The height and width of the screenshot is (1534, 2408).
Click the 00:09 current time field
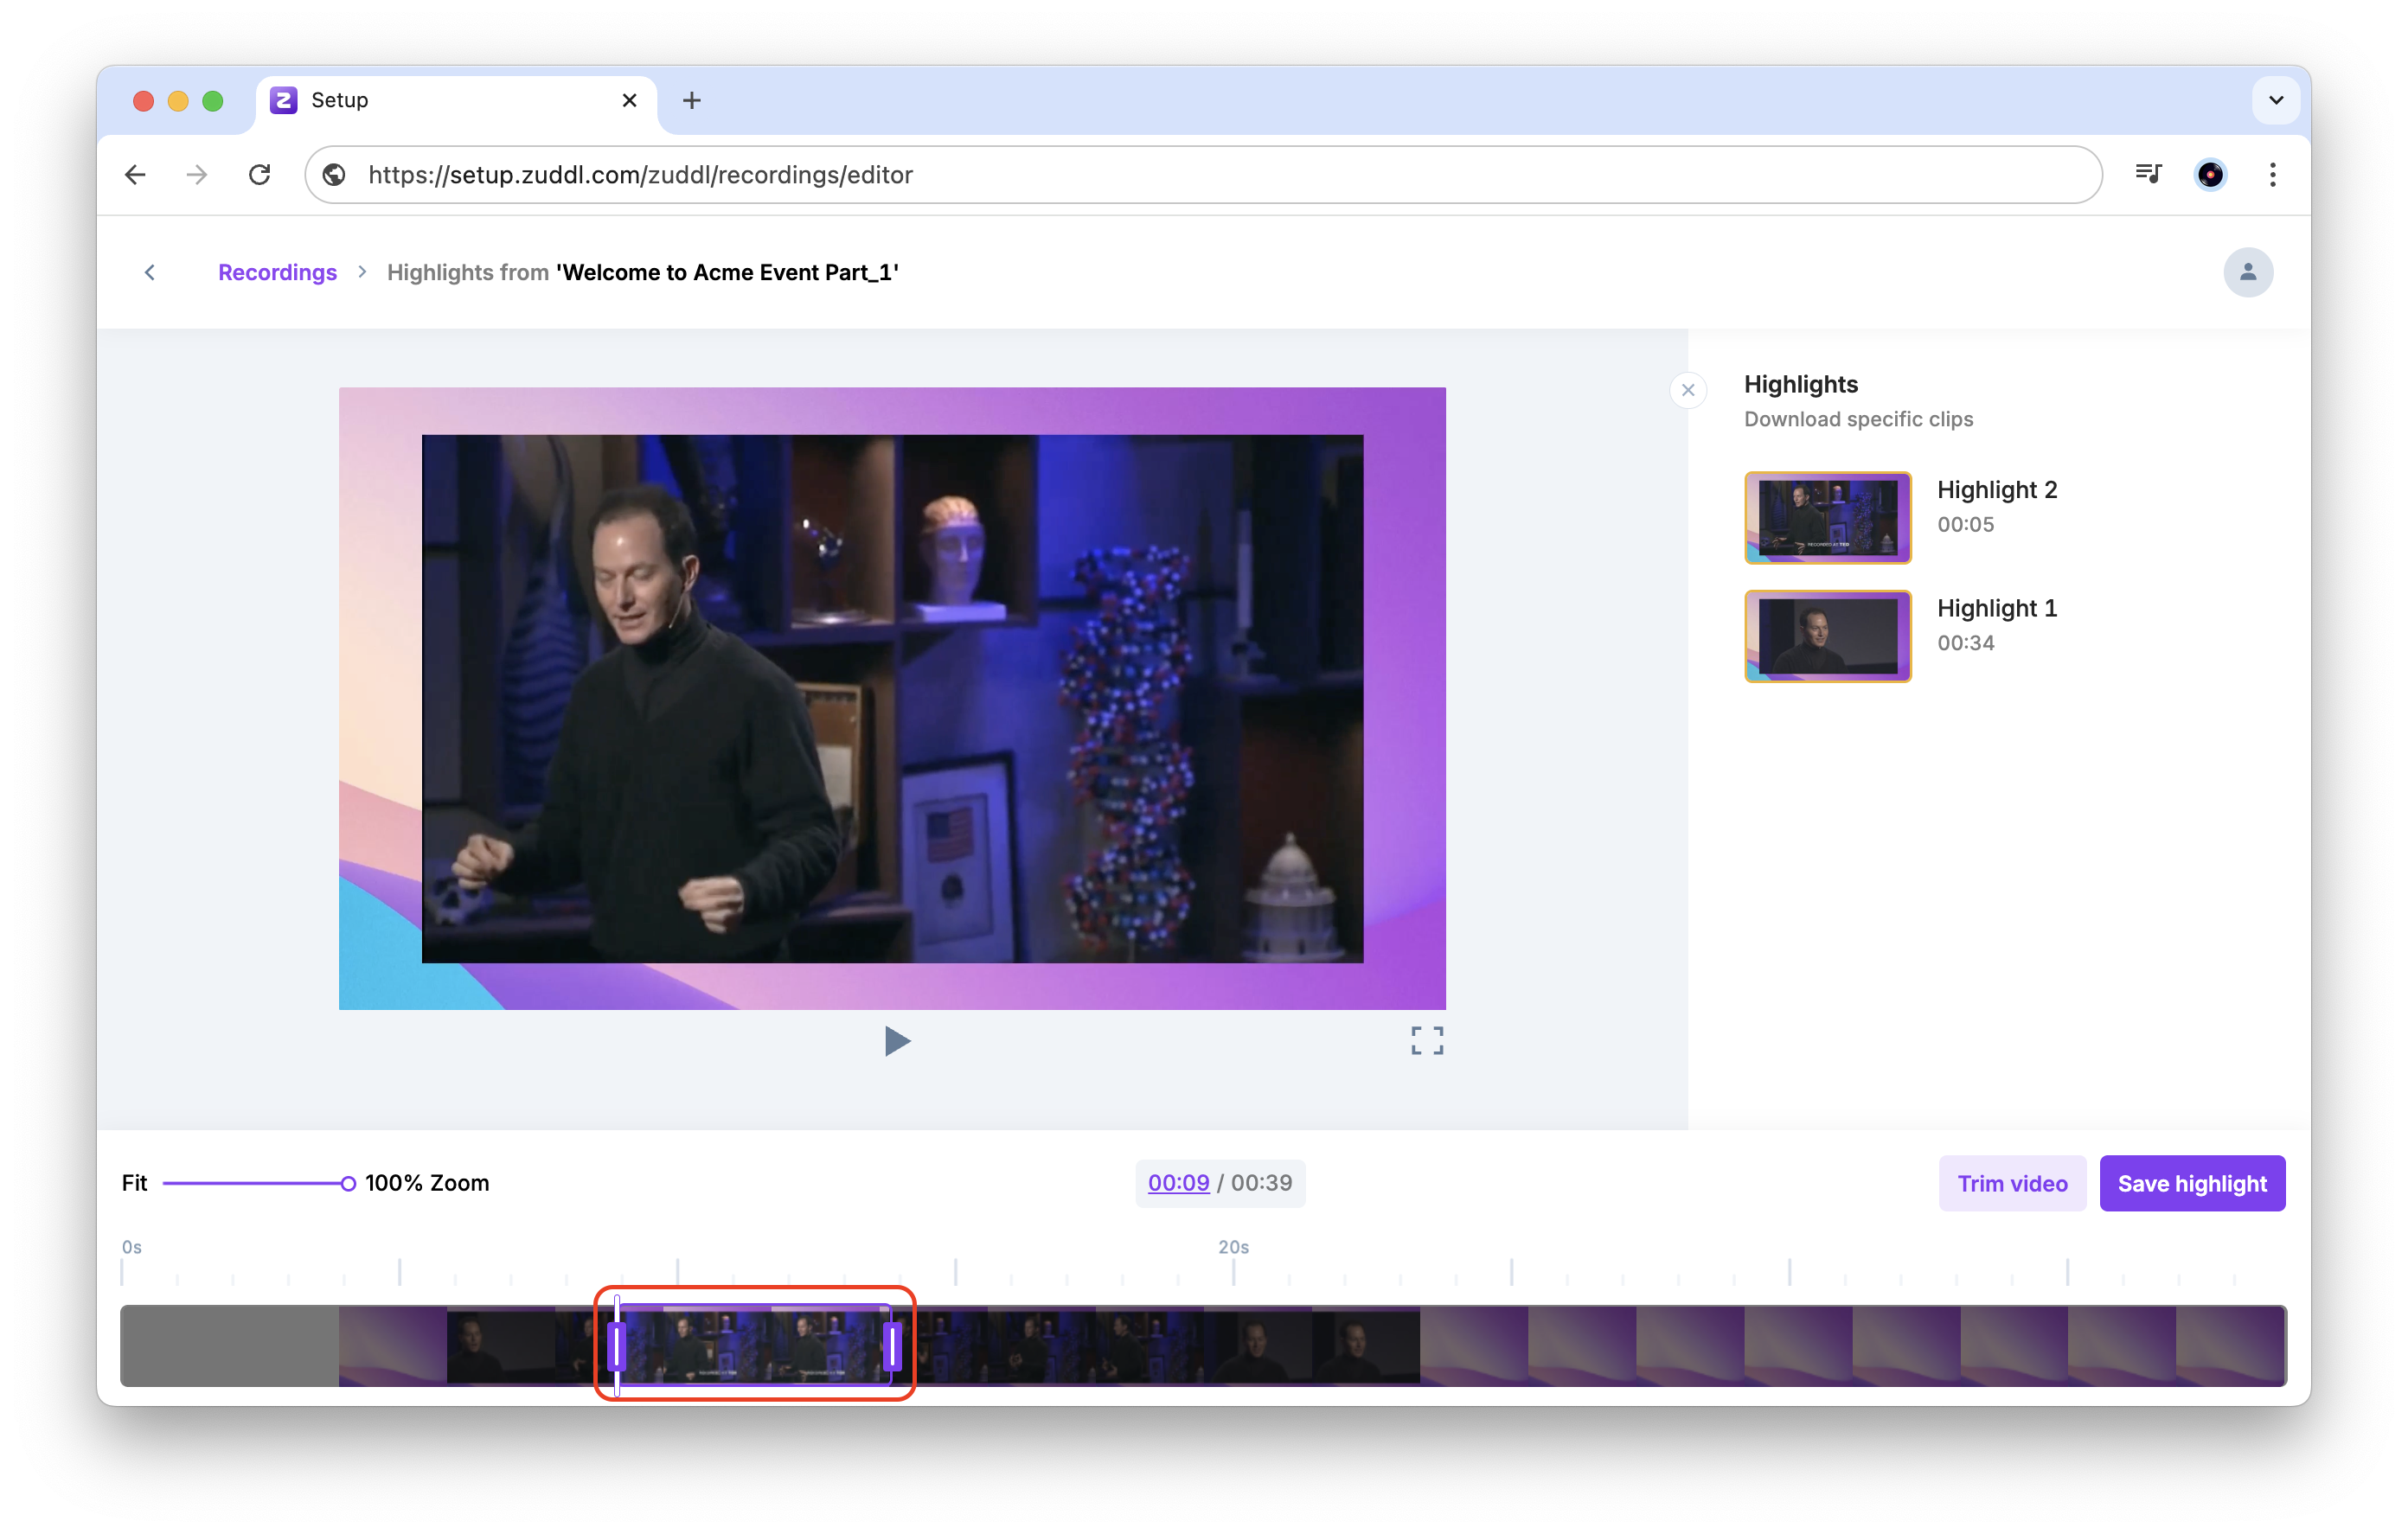click(x=1178, y=1183)
